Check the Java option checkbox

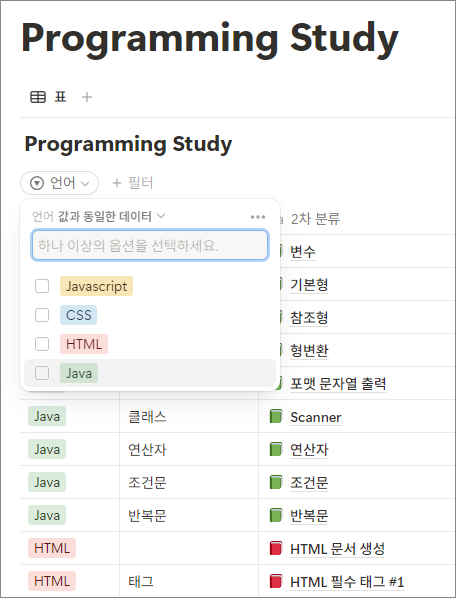pos(42,373)
